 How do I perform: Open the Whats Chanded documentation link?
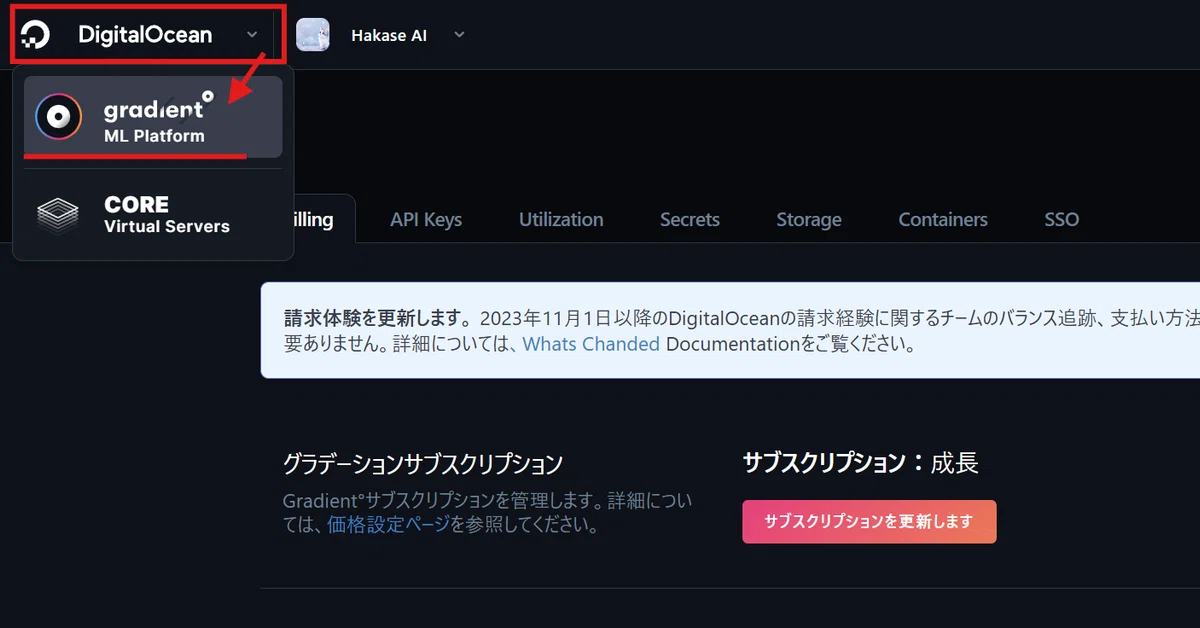coord(591,344)
